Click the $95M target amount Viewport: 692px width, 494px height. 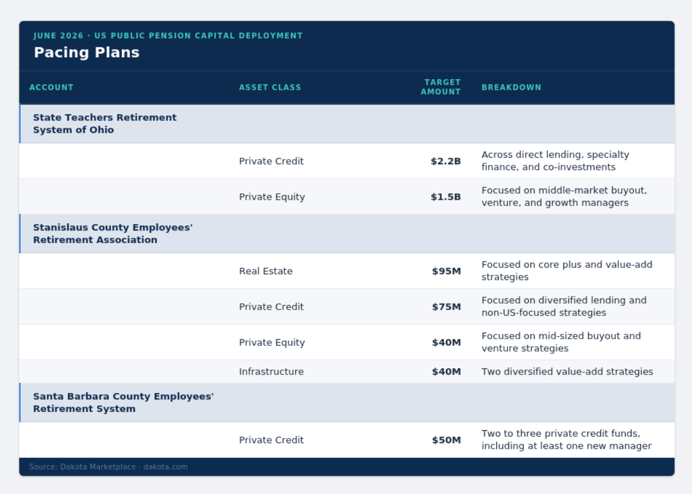point(446,271)
